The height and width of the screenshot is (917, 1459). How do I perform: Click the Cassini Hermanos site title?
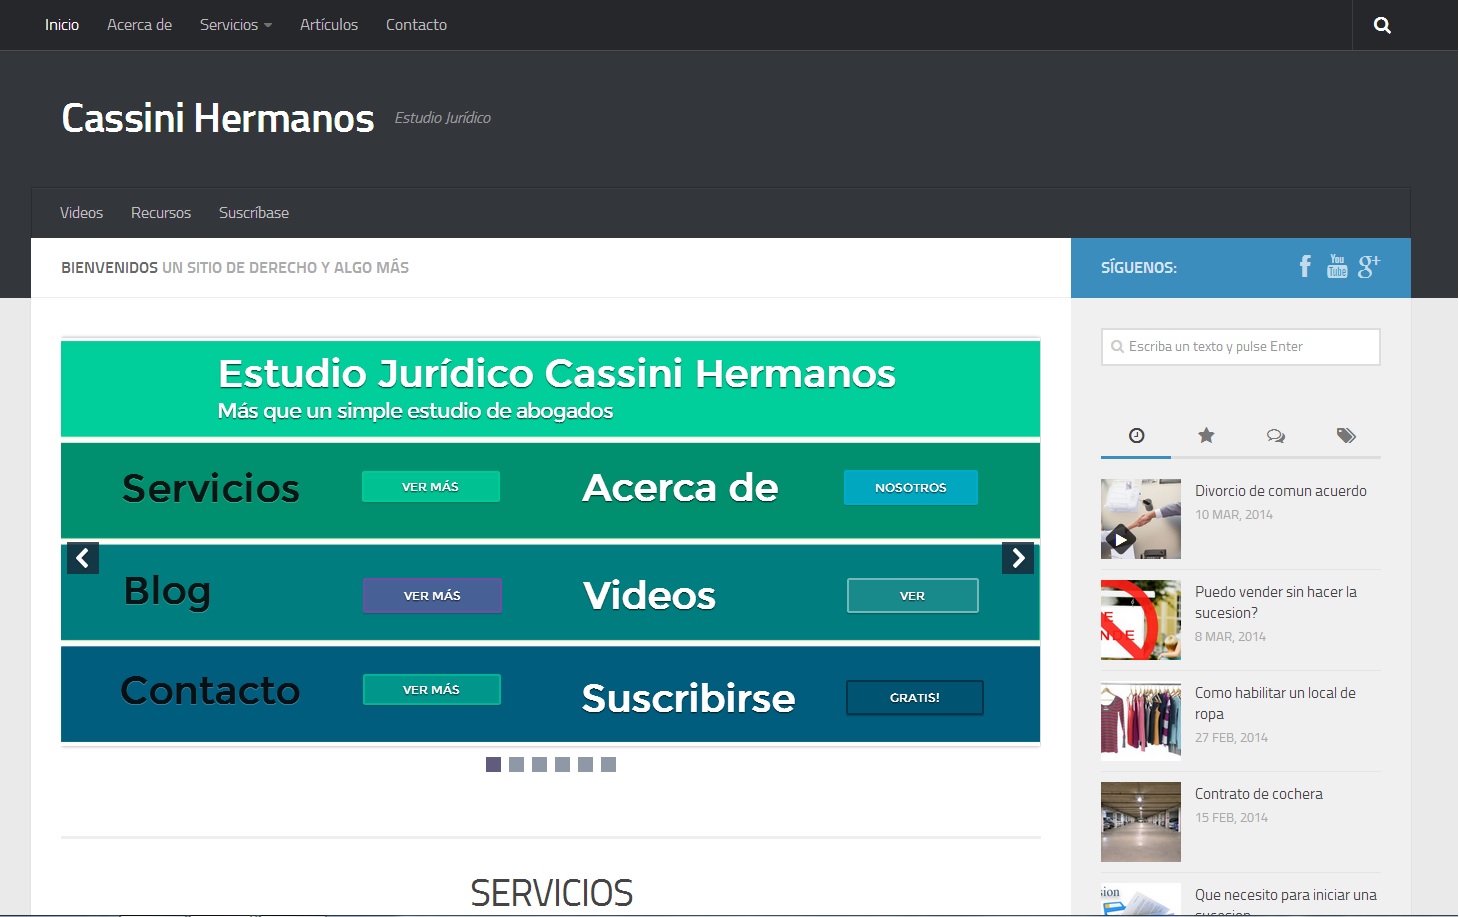(218, 118)
